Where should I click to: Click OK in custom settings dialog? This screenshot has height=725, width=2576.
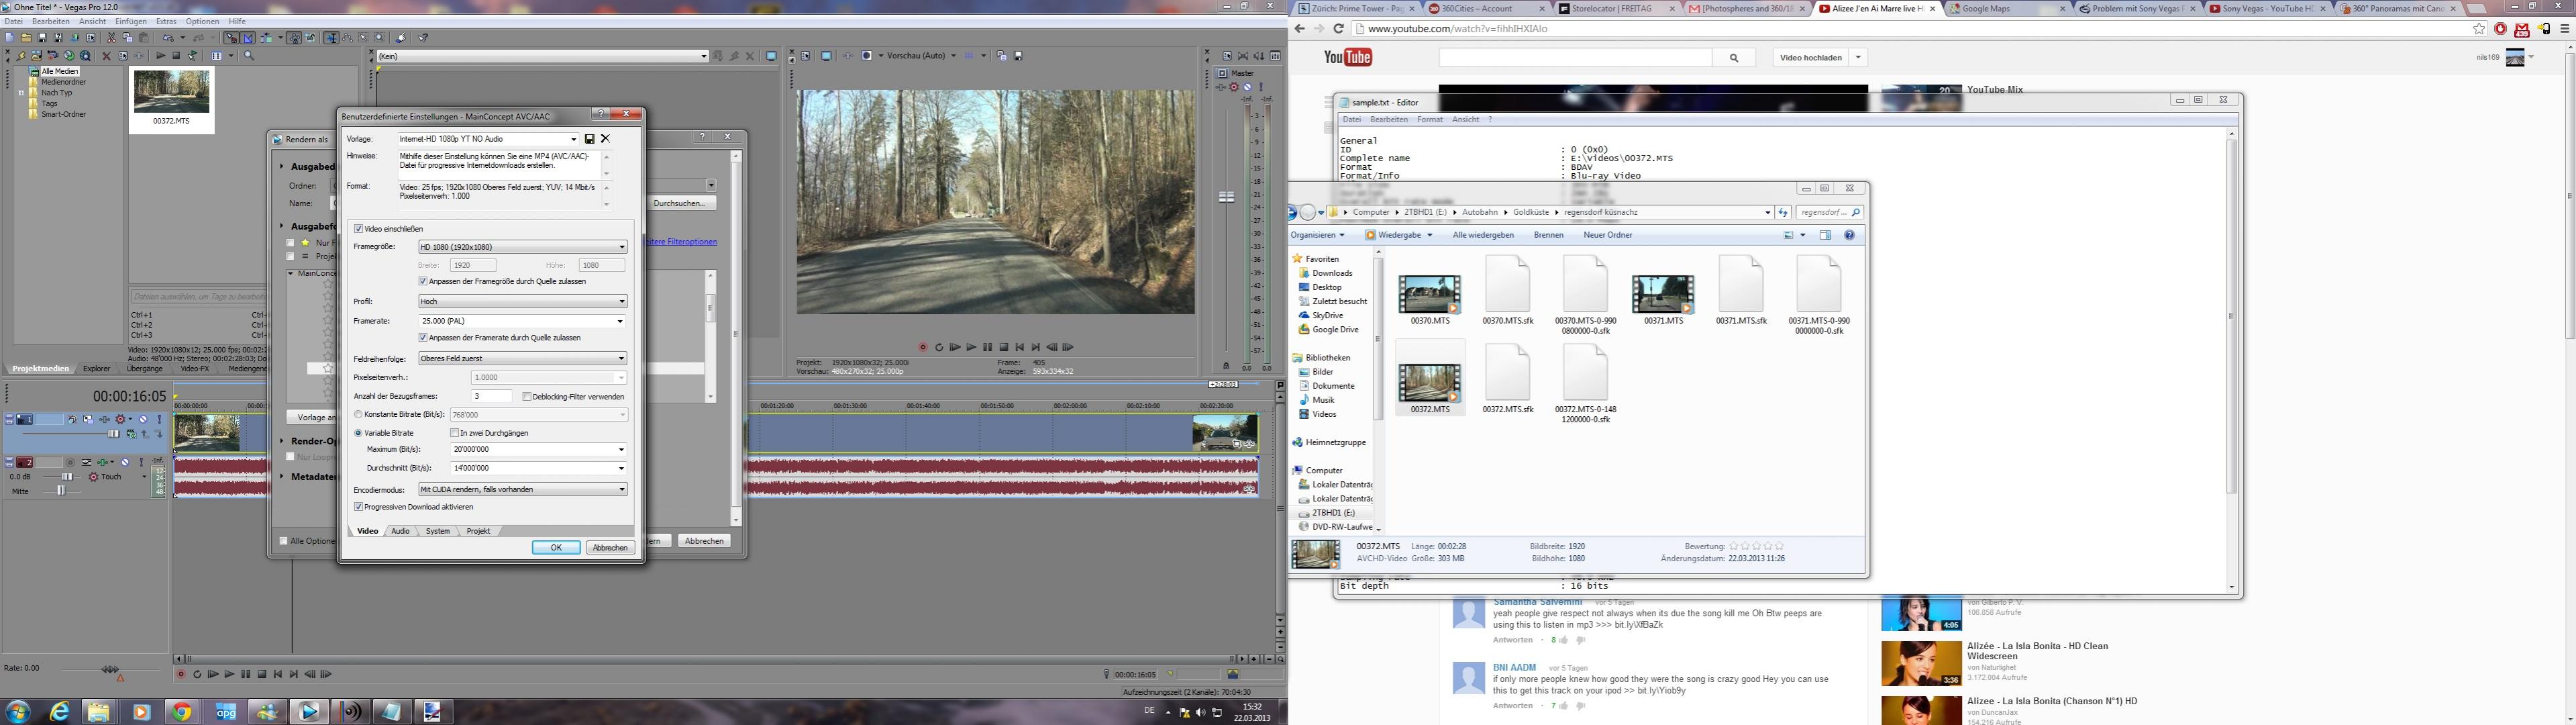(556, 548)
